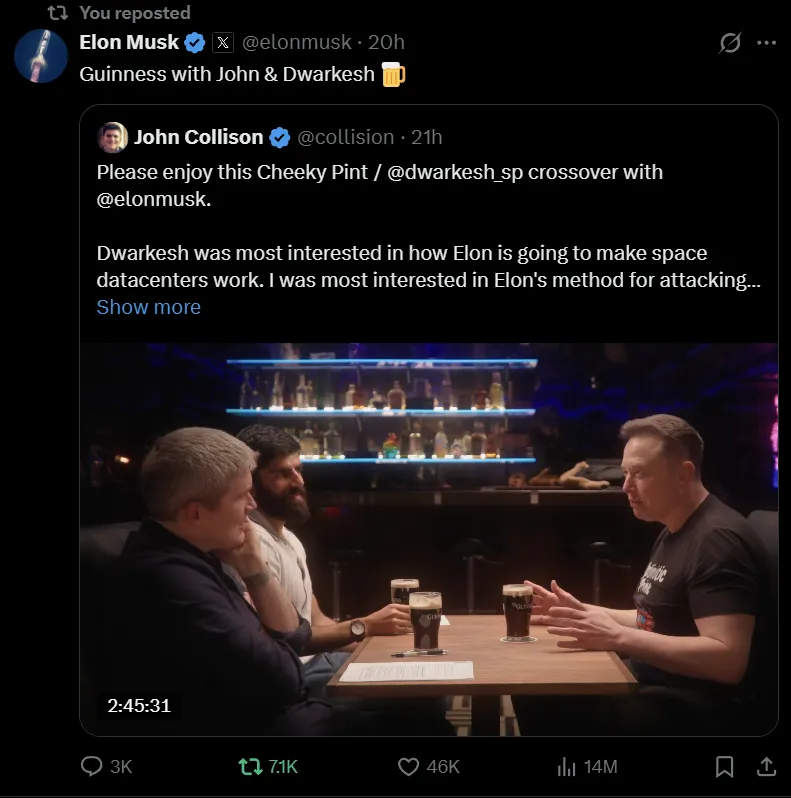Click the Grok circle-slash icon
The width and height of the screenshot is (791, 798).
[730, 43]
